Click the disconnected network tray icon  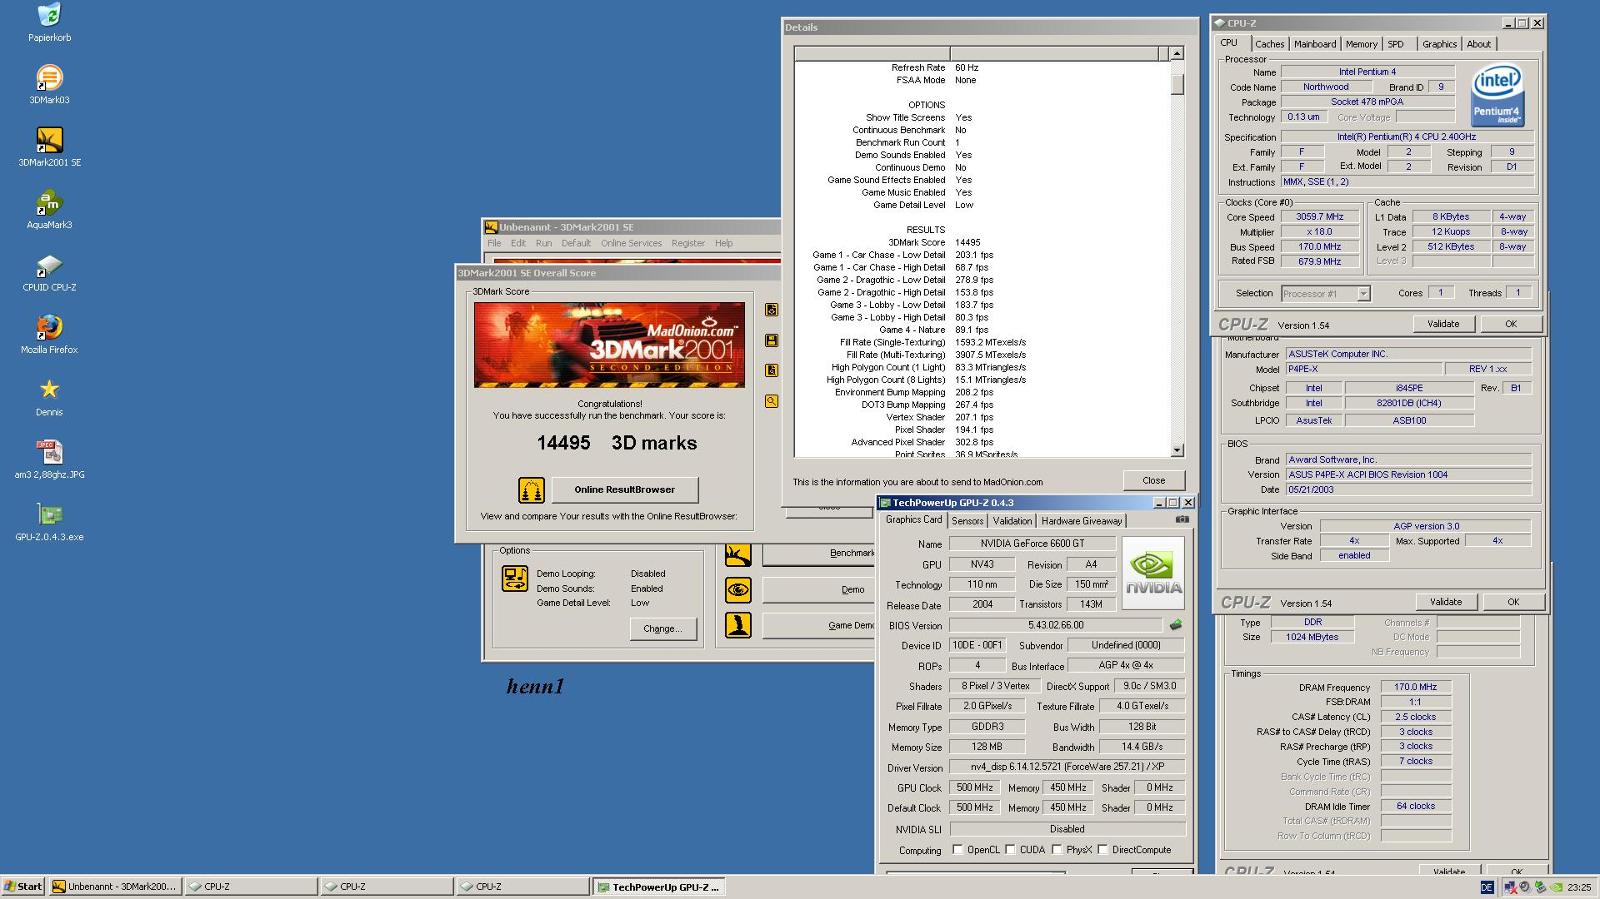pos(1510,887)
